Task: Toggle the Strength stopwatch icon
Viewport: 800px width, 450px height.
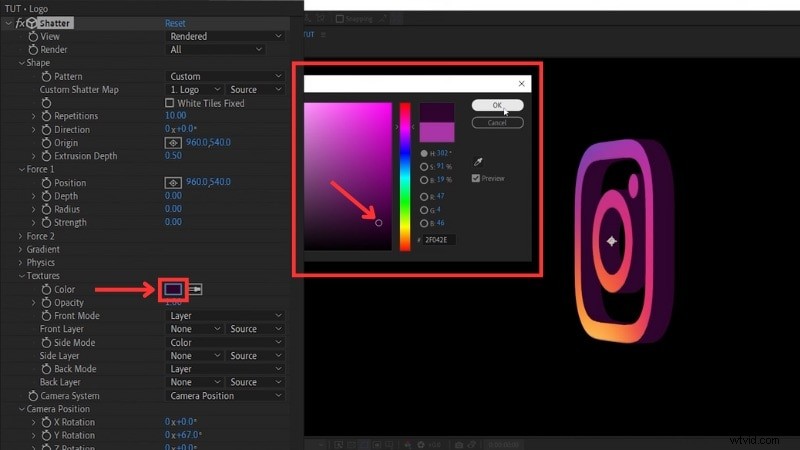Action: pyautogui.click(x=46, y=222)
